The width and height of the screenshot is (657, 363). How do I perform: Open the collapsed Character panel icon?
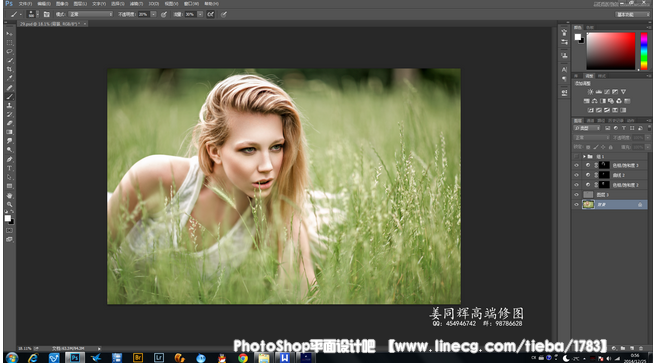click(x=564, y=70)
